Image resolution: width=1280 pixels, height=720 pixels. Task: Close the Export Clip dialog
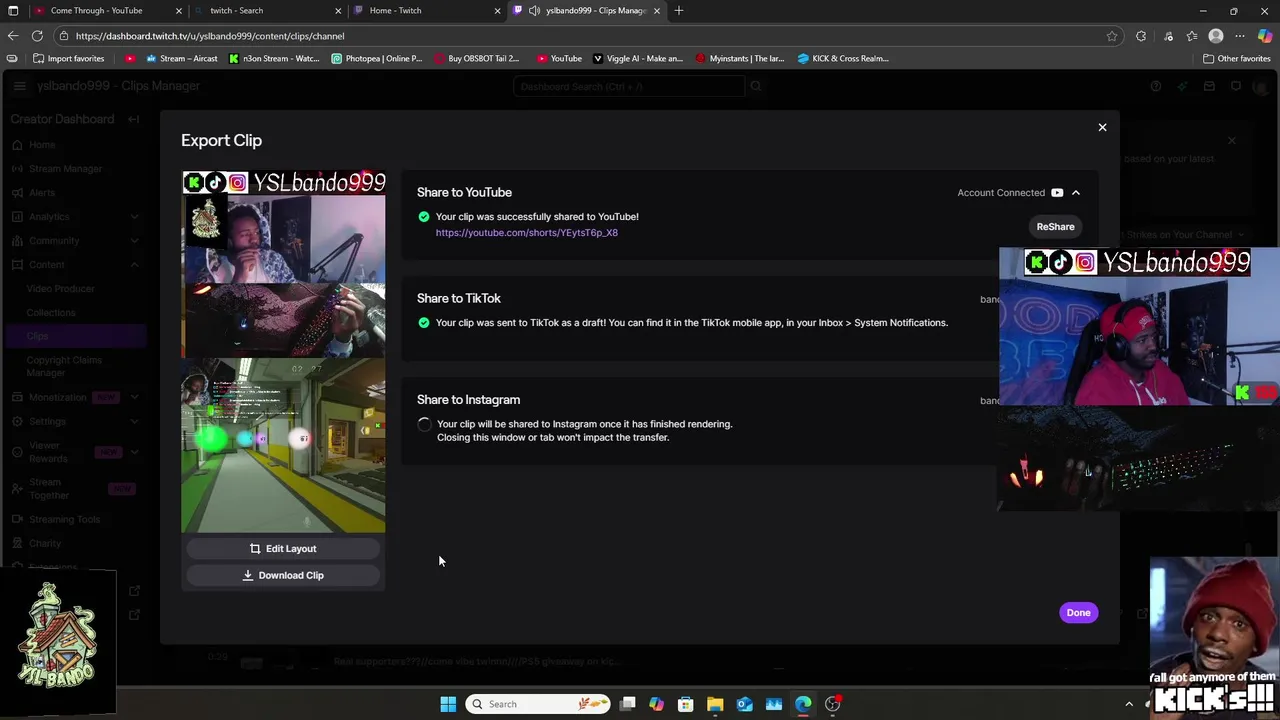pos(1102,127)
